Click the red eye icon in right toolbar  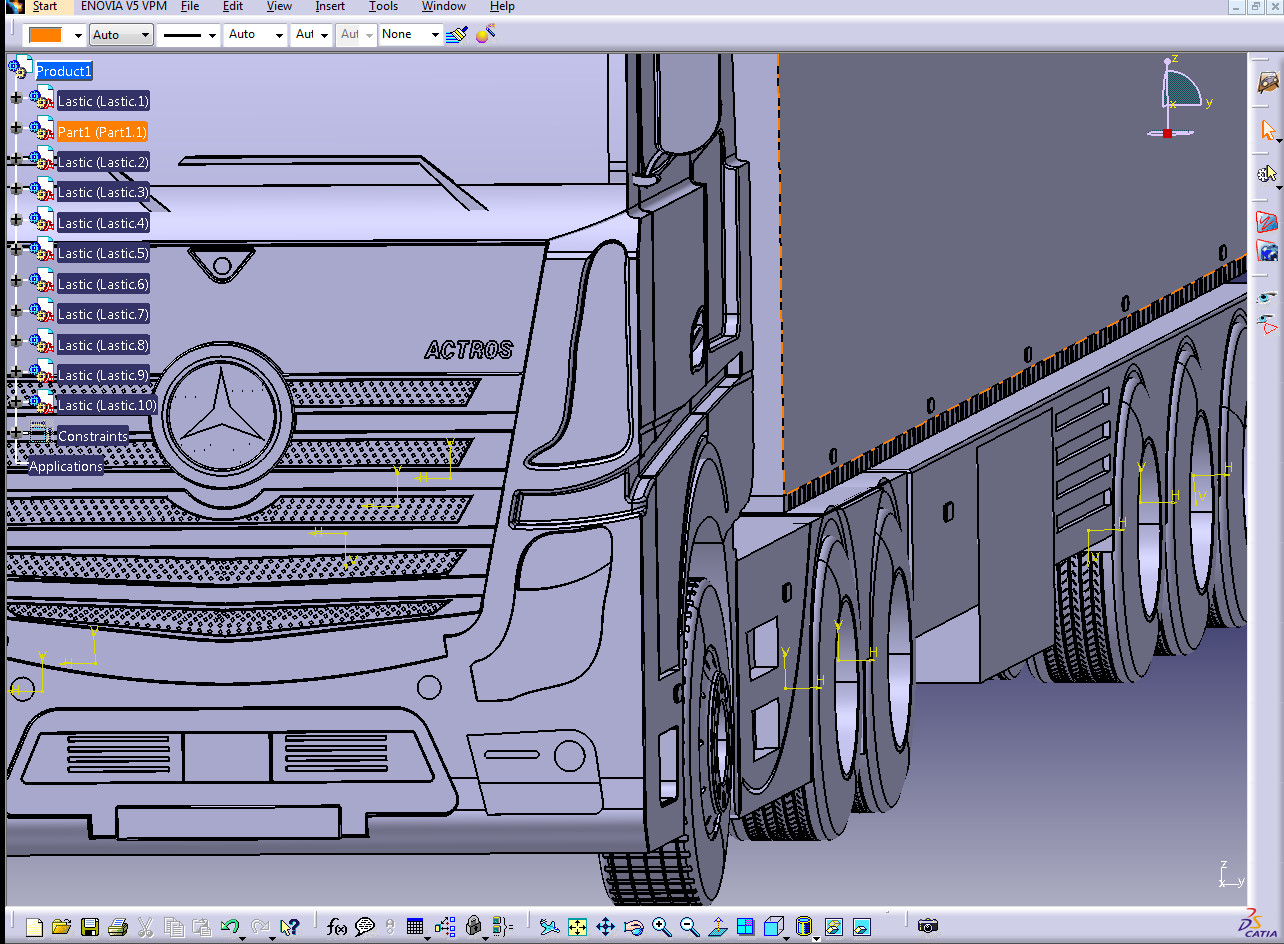[x=1268, y=323]
